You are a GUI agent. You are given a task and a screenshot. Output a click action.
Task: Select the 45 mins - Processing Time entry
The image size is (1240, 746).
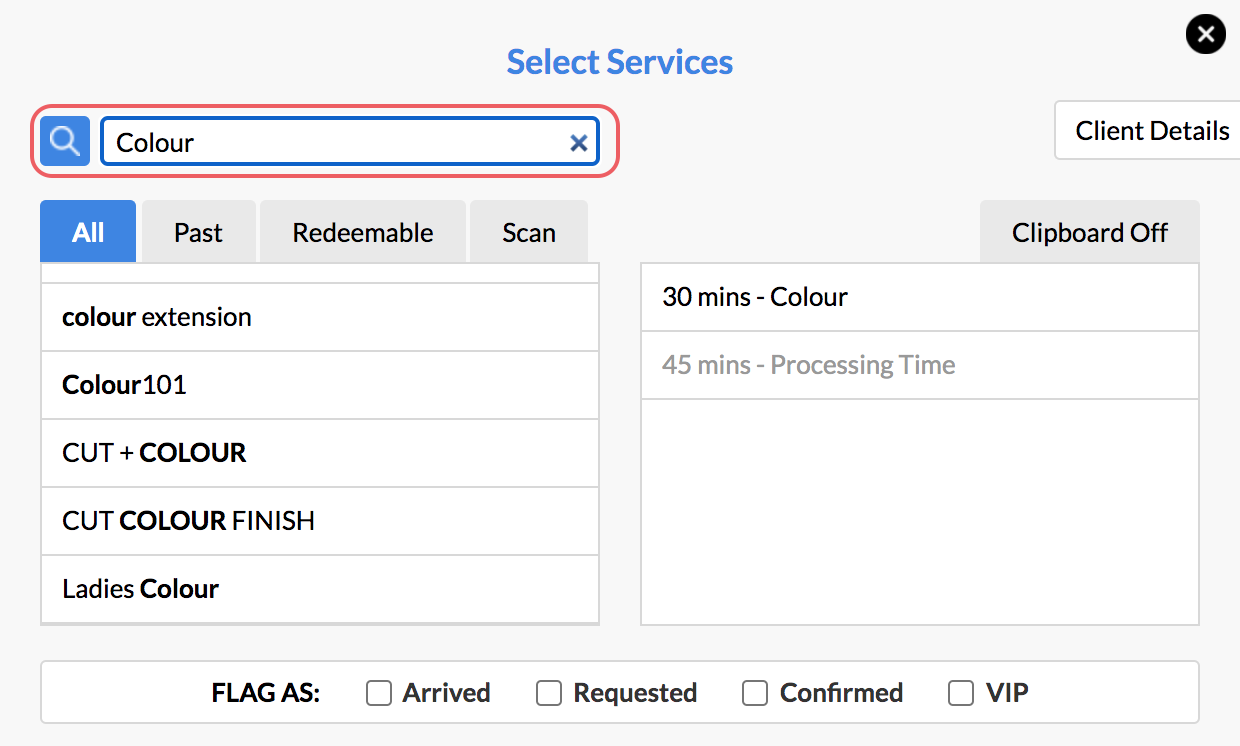[920, 365]
